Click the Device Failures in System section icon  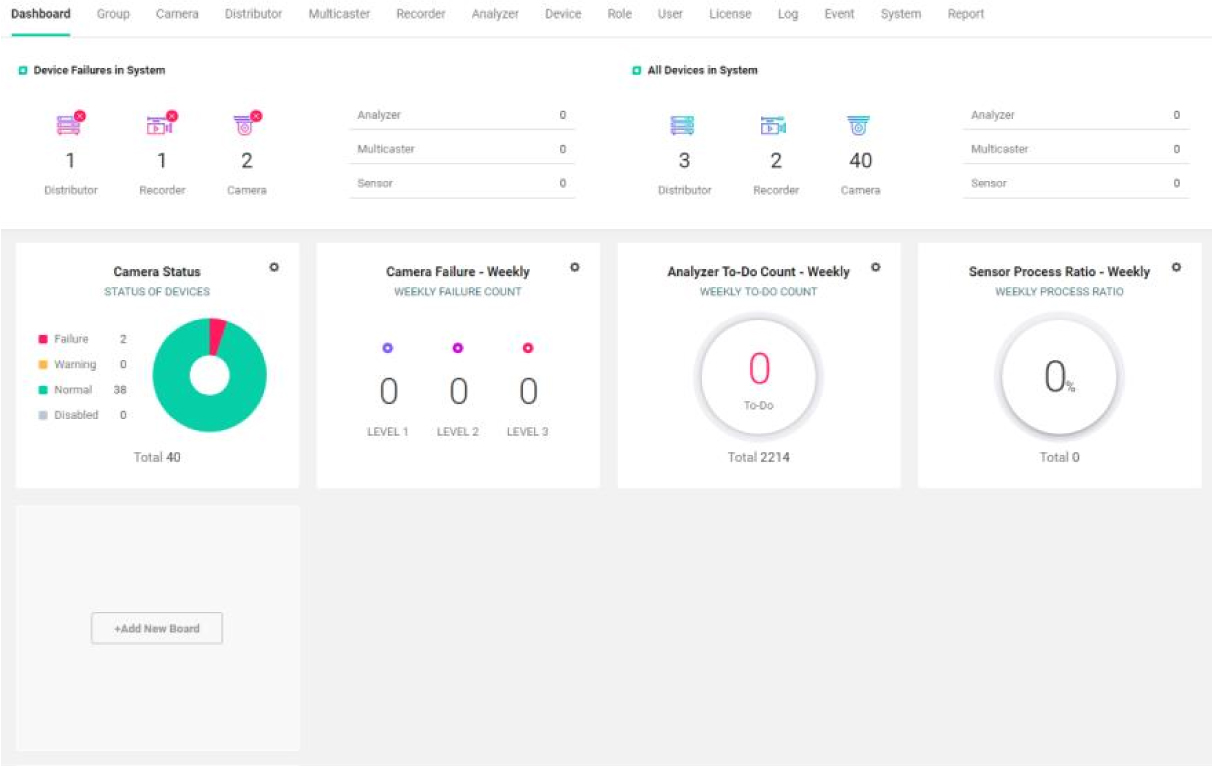click(x=23, y=71)
